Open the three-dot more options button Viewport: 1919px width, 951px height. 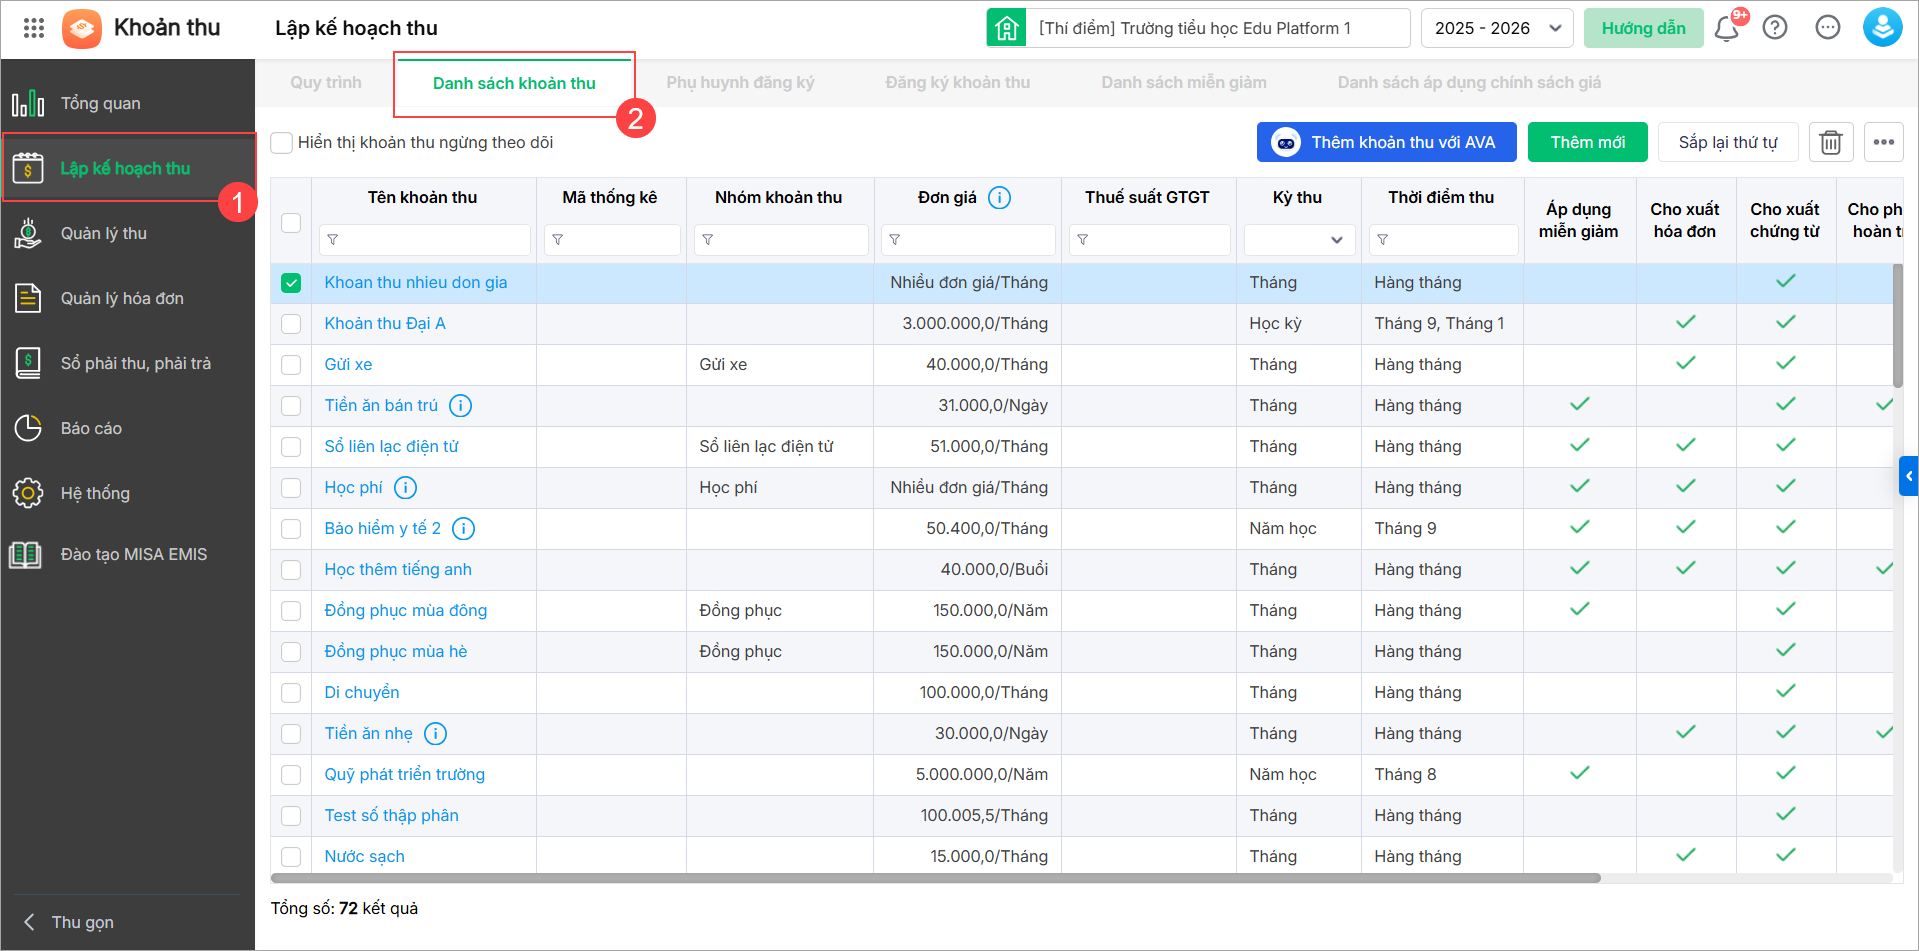[x=1884, y=143]
